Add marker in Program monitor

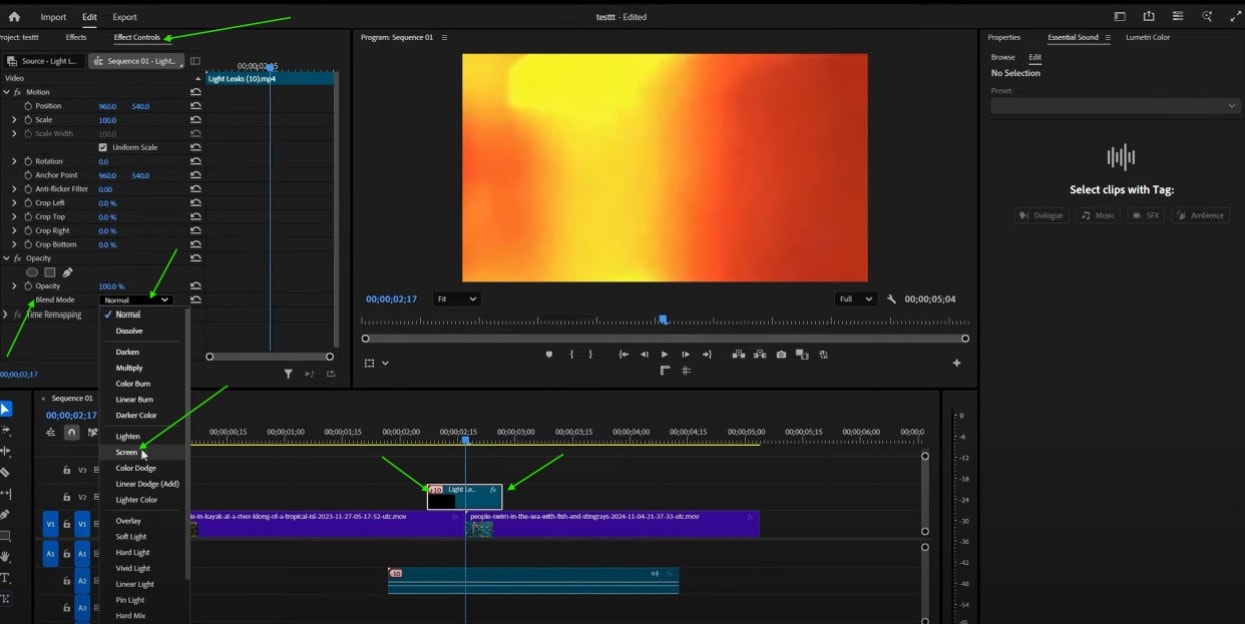coord(549,354)
